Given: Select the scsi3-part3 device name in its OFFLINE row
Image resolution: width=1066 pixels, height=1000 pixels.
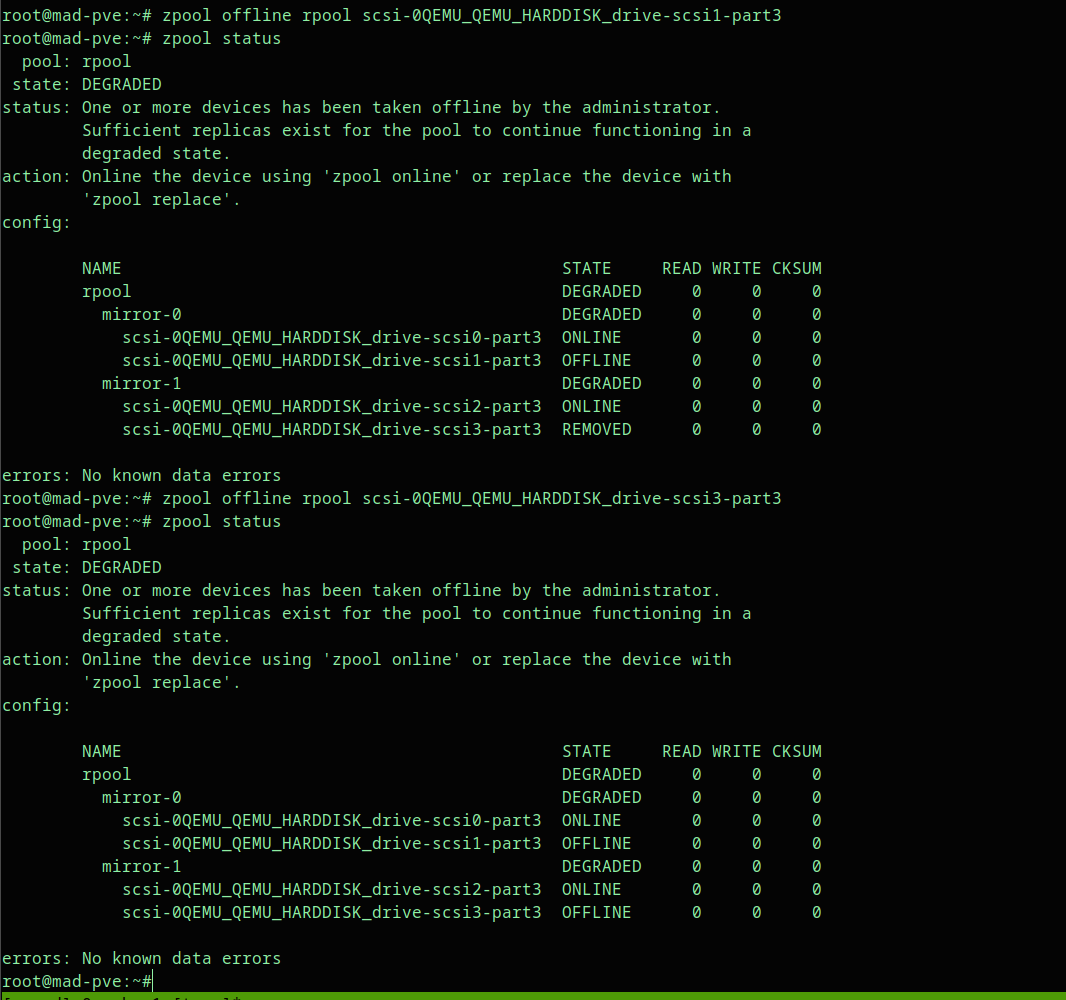Looking at the screenshot, I should pyautogui.click(x=332, y=913).
